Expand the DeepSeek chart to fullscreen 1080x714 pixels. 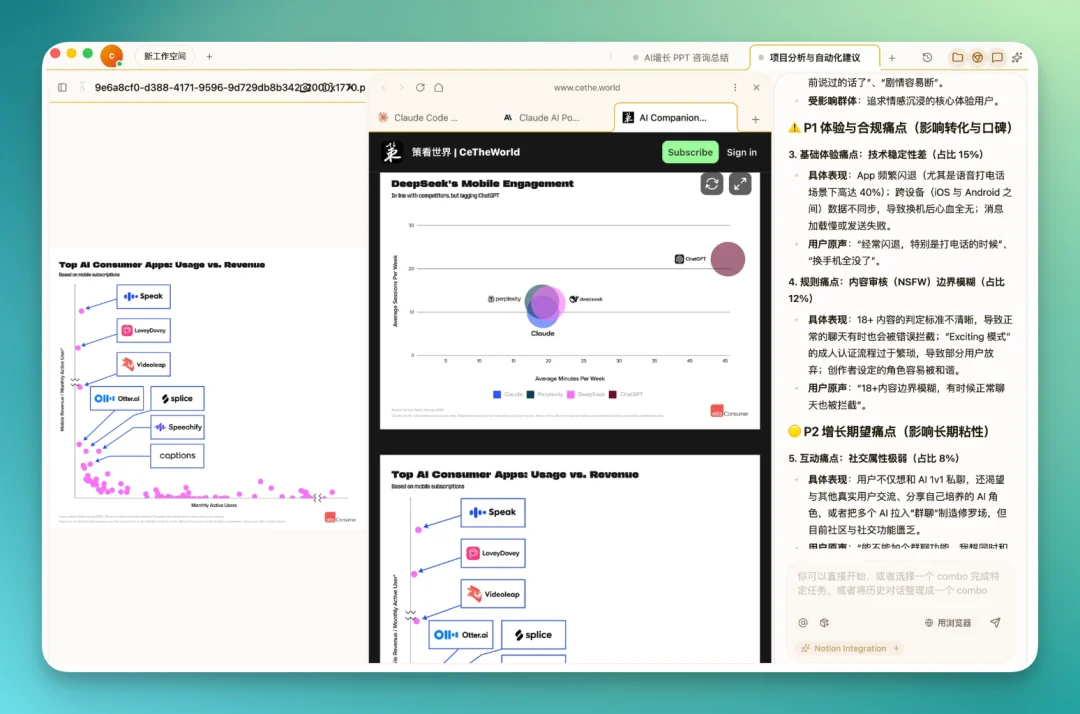[x=739, y=183]
